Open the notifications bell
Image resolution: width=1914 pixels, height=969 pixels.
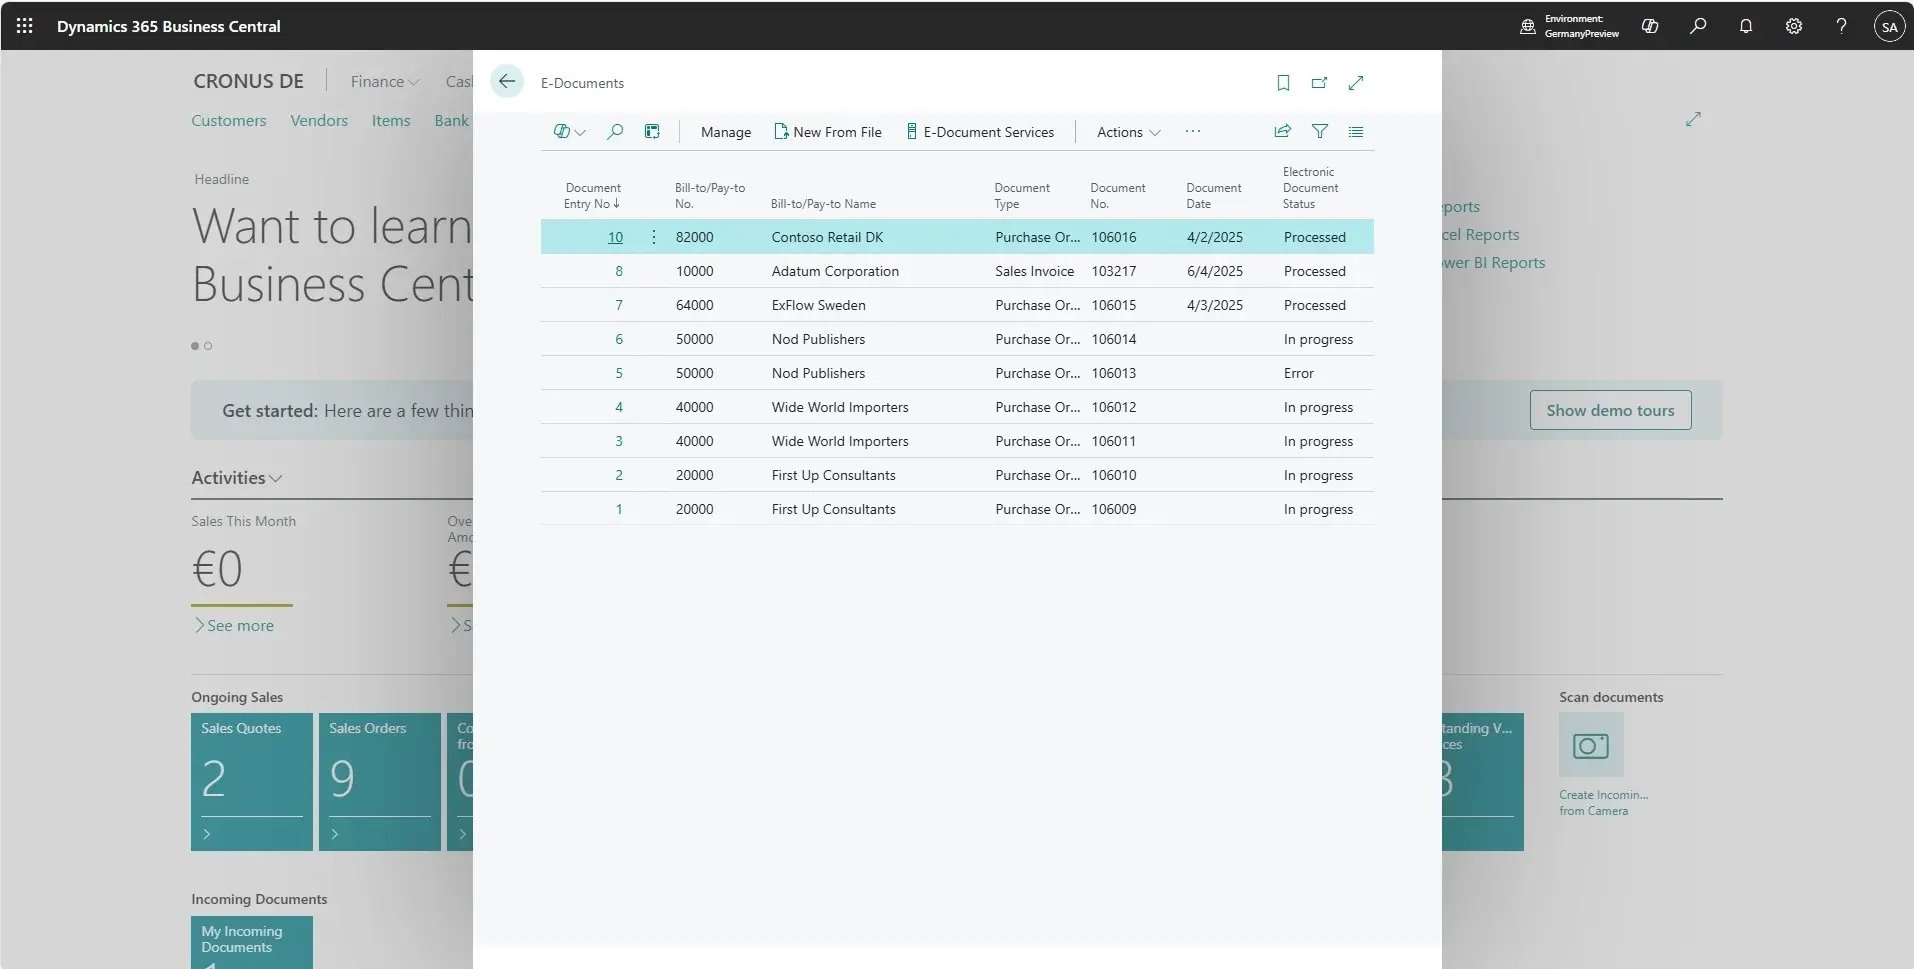1746,26
